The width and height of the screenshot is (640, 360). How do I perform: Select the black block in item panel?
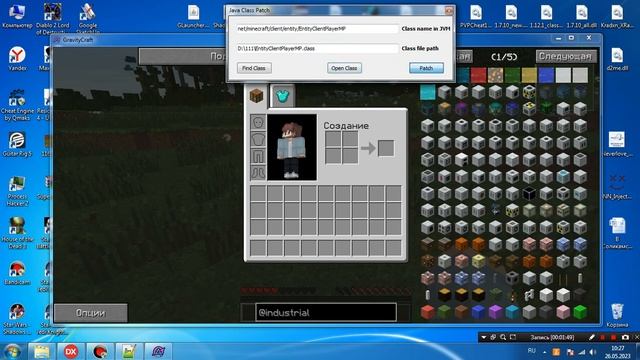click(x=529, y=193)
